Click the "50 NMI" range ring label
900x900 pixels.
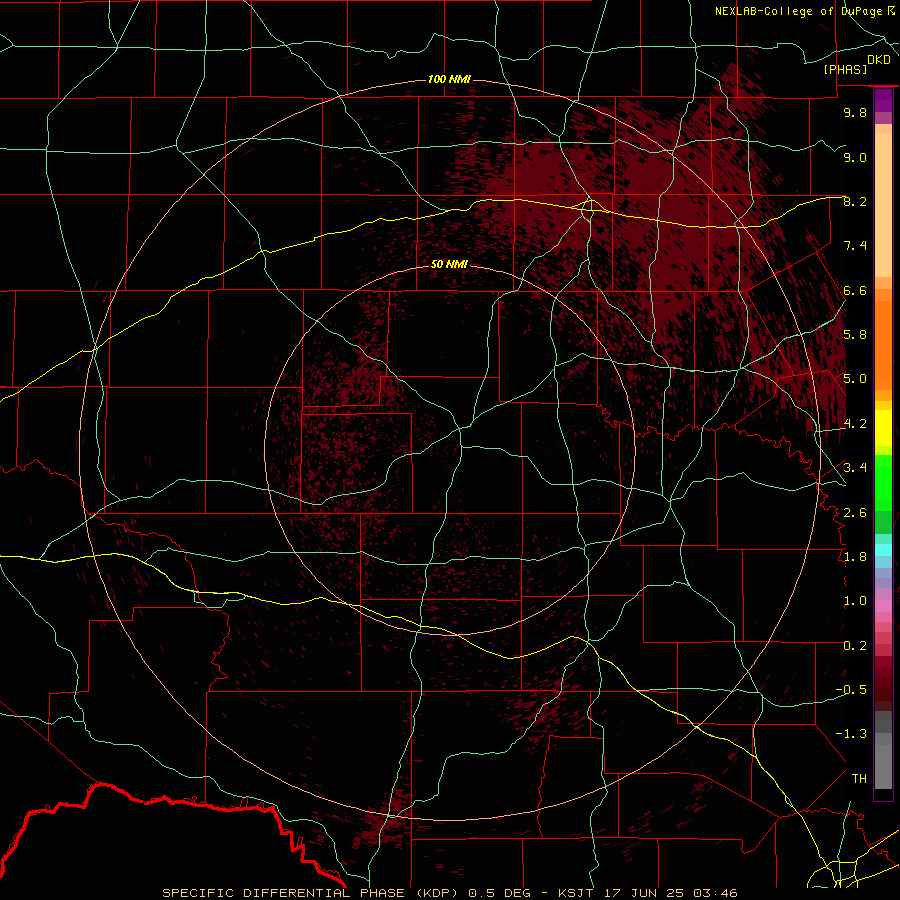(x=449, y=264)
